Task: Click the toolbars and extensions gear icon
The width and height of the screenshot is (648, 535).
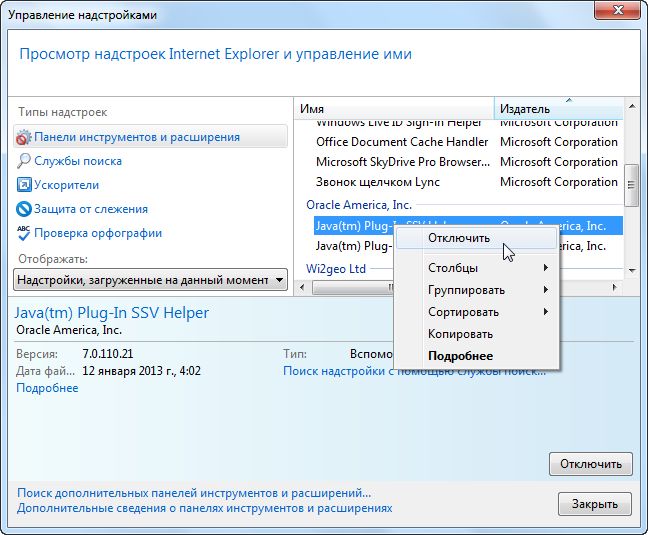Action: 24,137
